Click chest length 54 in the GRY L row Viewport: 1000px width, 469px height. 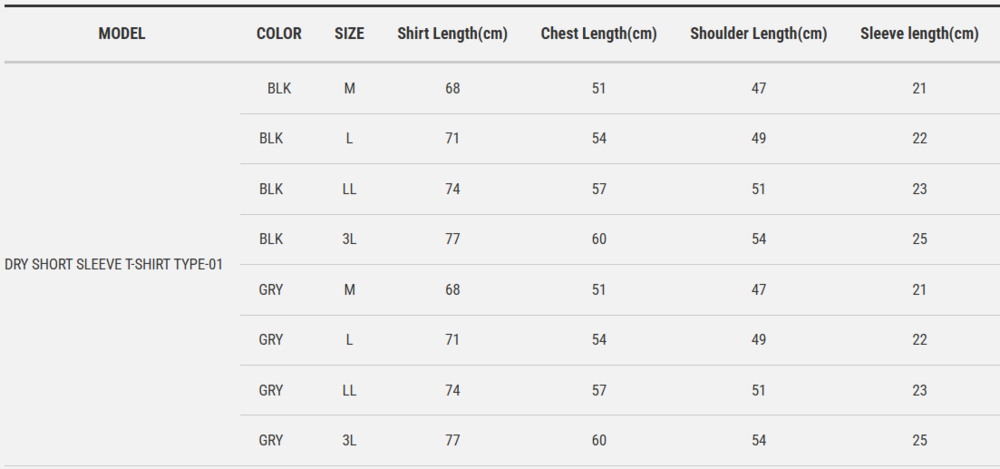[x=599, y=340]
